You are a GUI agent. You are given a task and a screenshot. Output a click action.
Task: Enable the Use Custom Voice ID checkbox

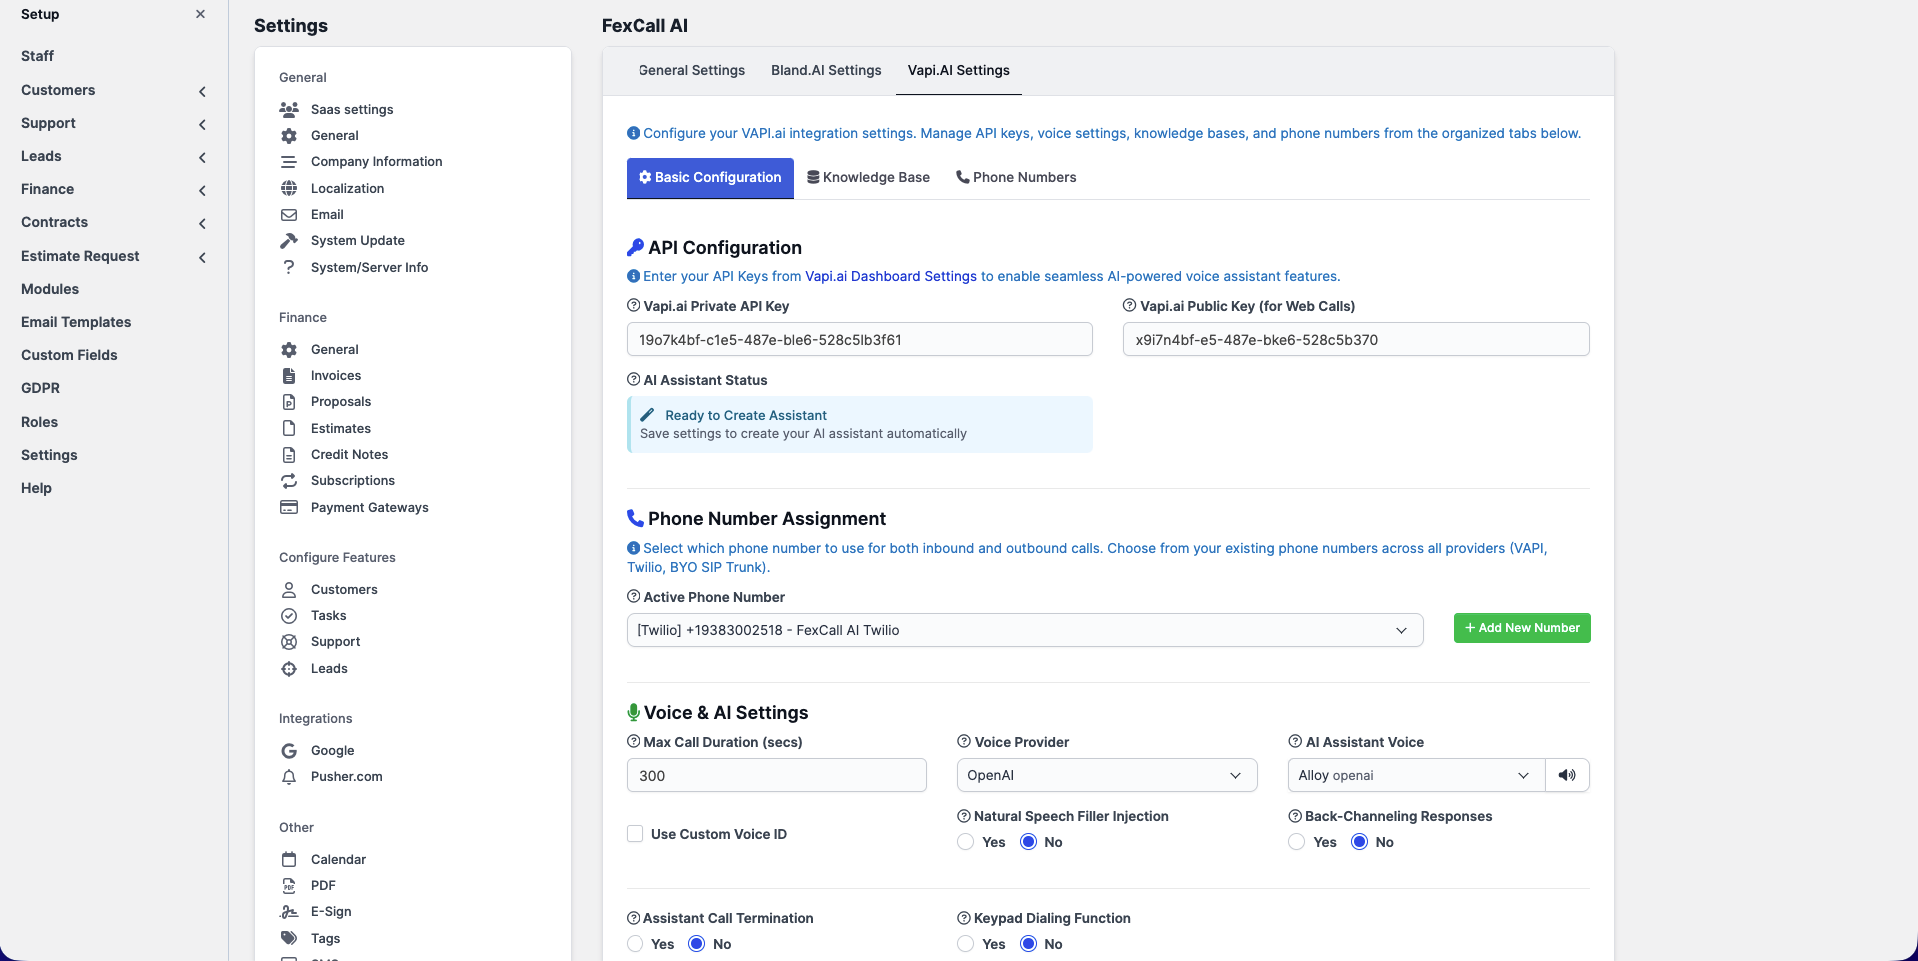pyautogui.click(x=635, y=834)
